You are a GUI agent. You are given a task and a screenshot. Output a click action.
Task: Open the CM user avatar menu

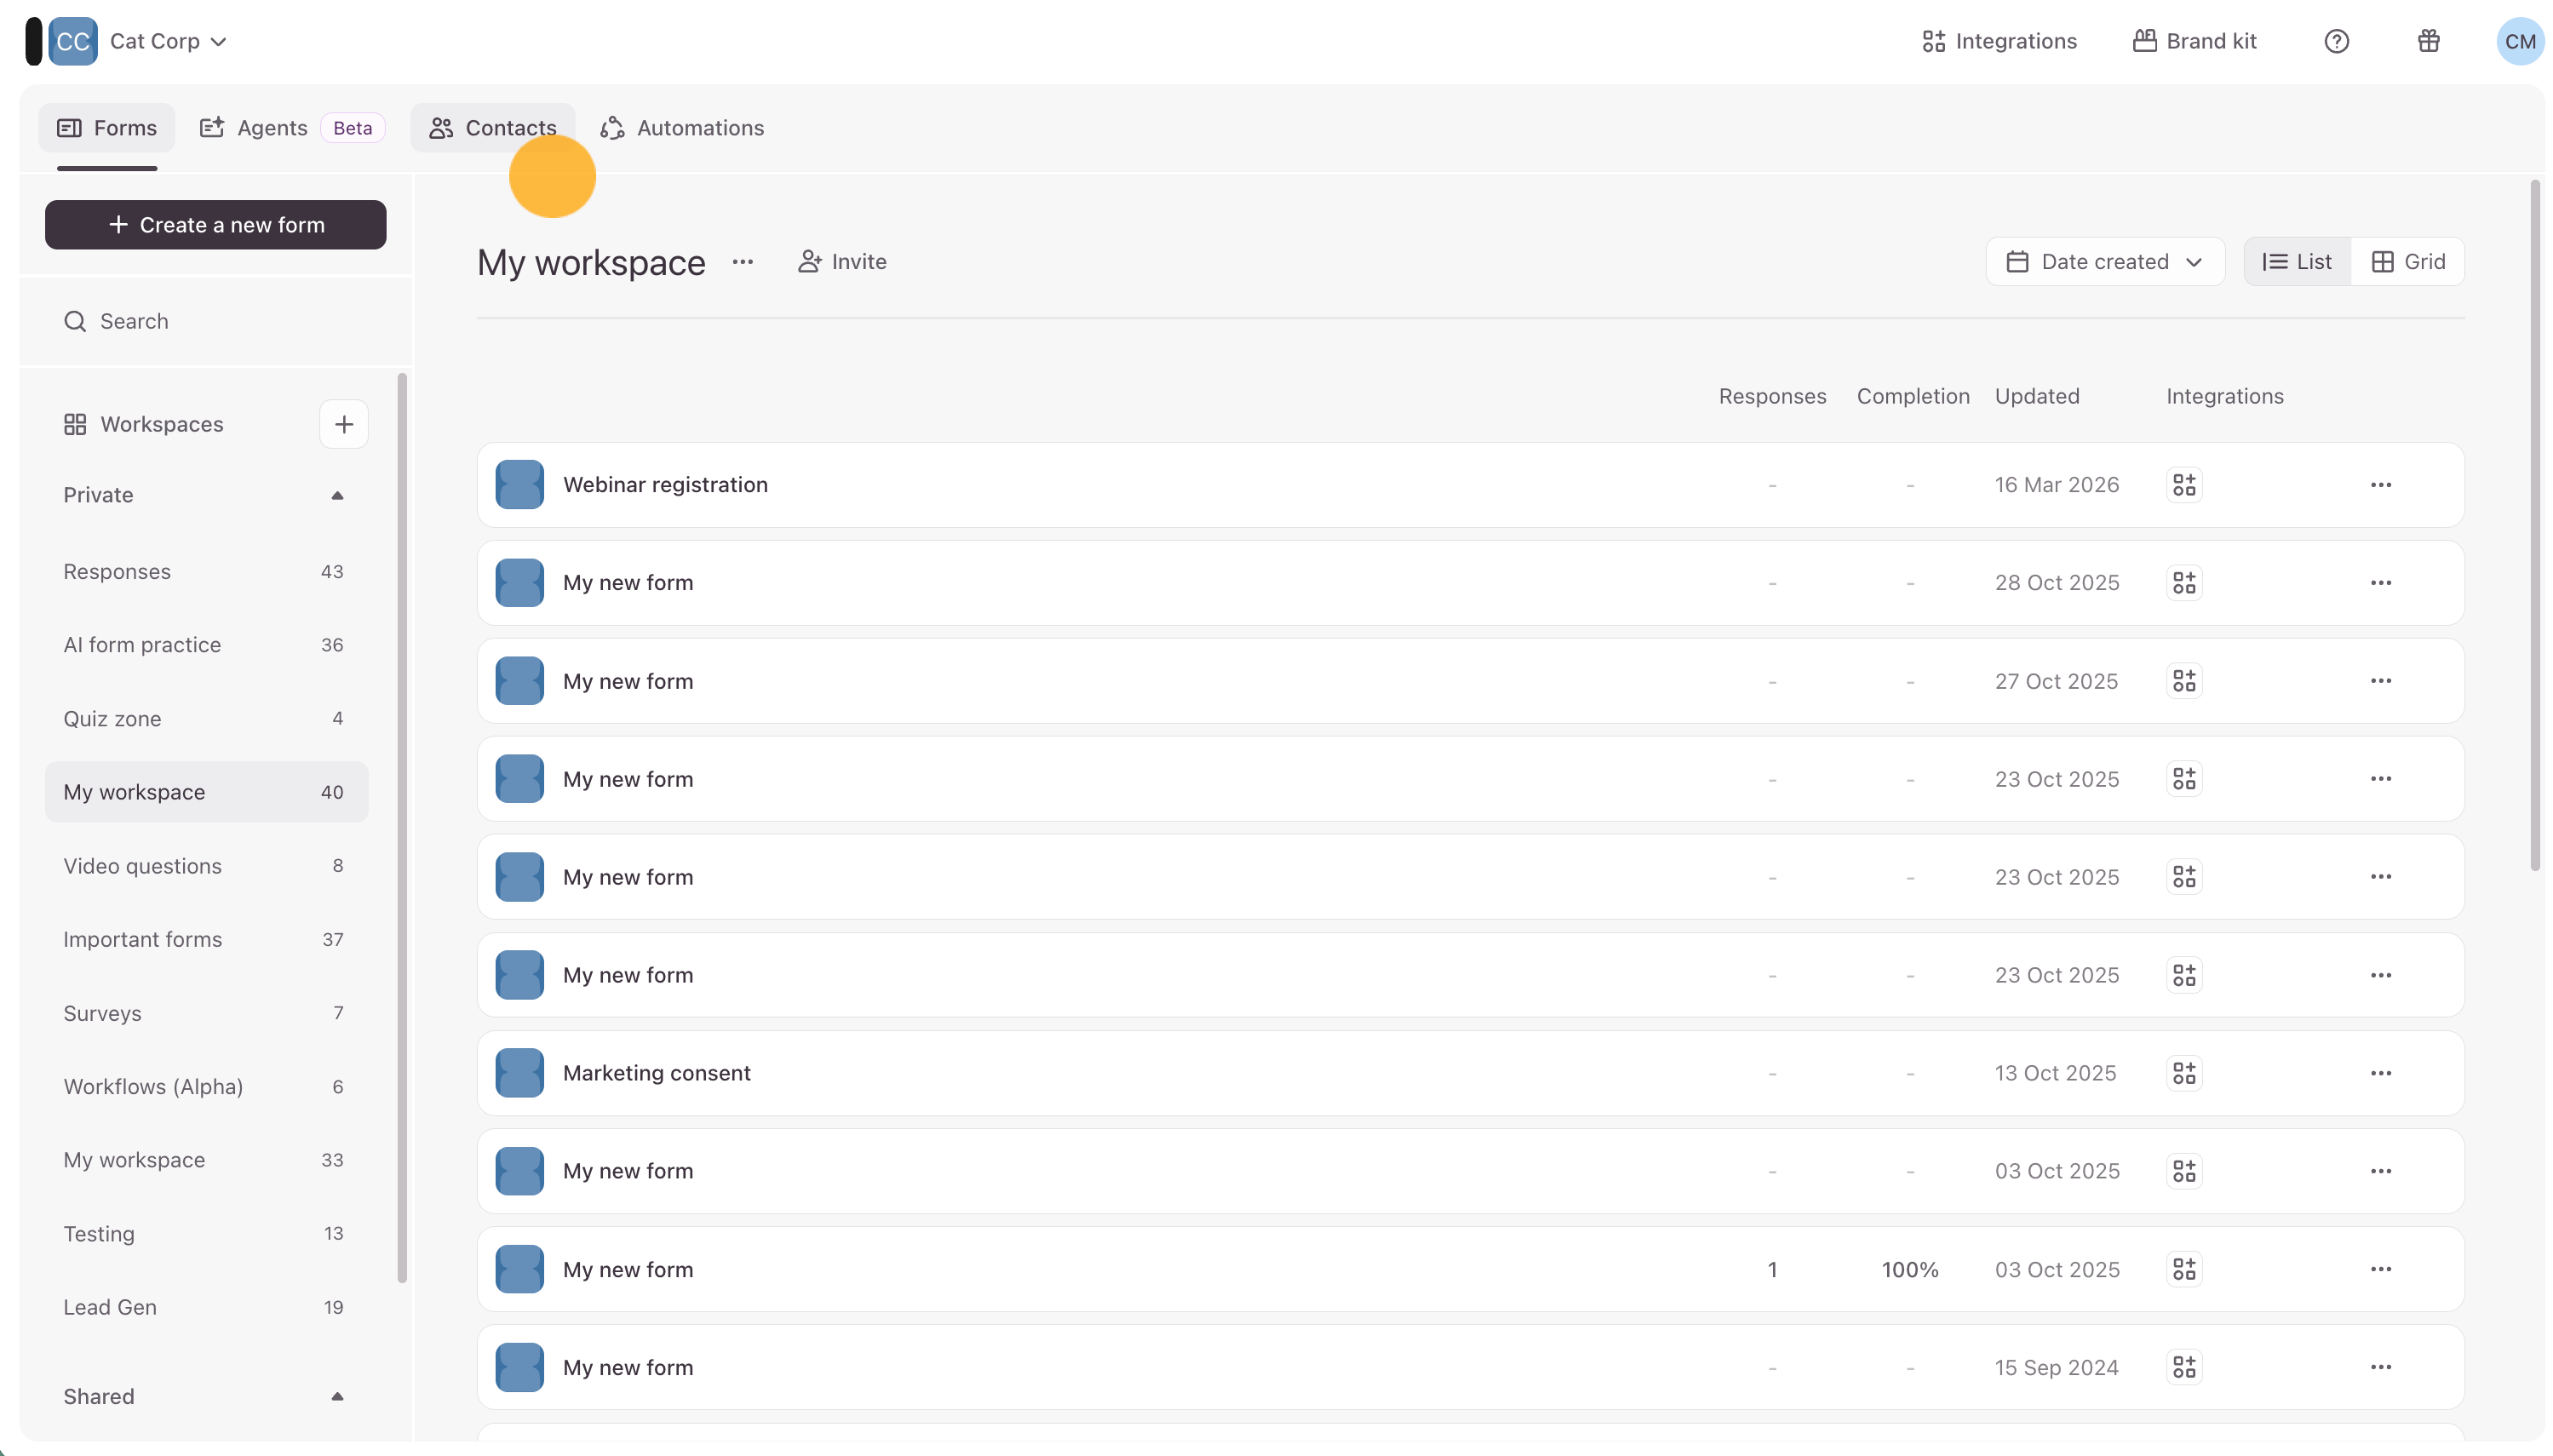2519,41
